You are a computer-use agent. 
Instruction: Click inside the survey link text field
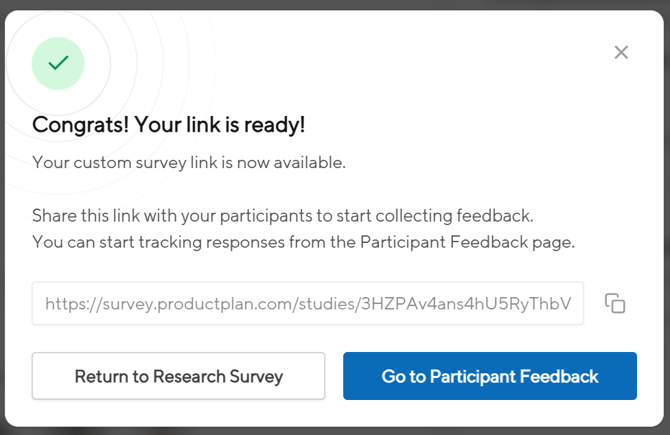[x=308, y=303]
